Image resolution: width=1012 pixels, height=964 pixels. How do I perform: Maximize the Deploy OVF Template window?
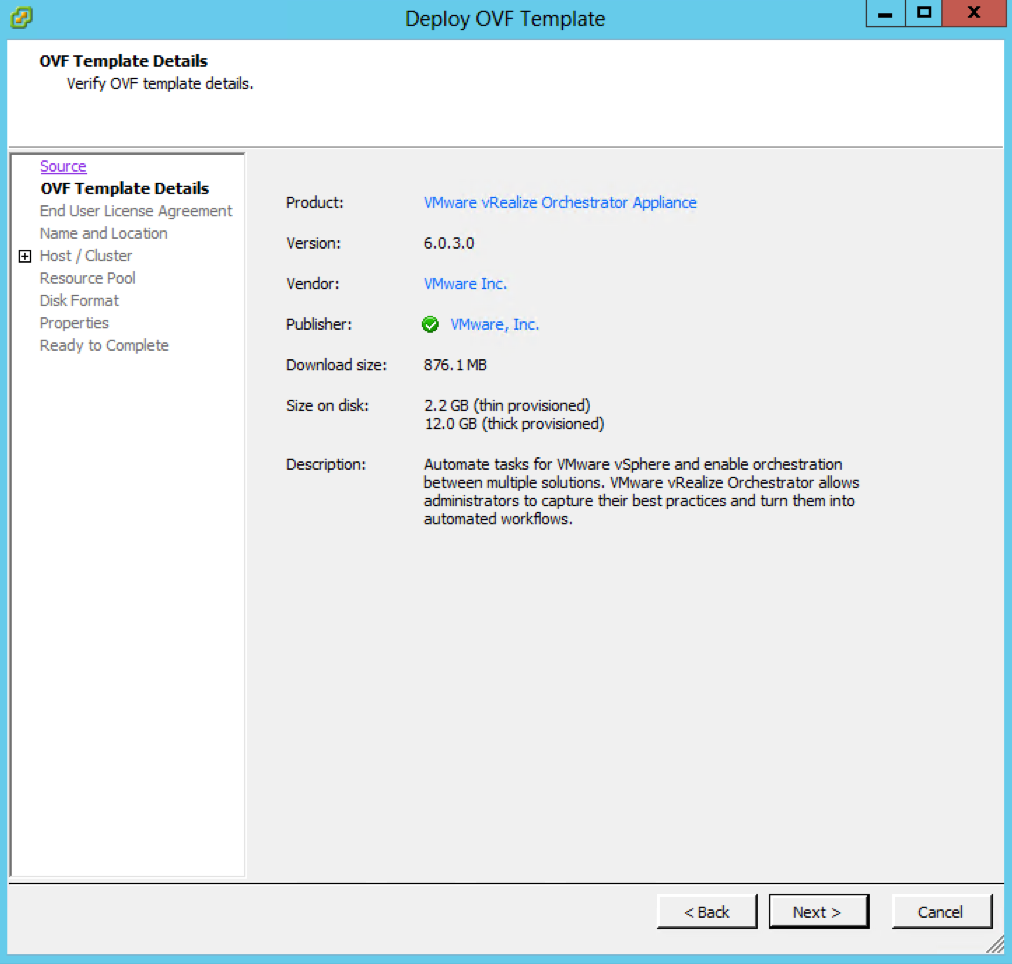(924, 14)
